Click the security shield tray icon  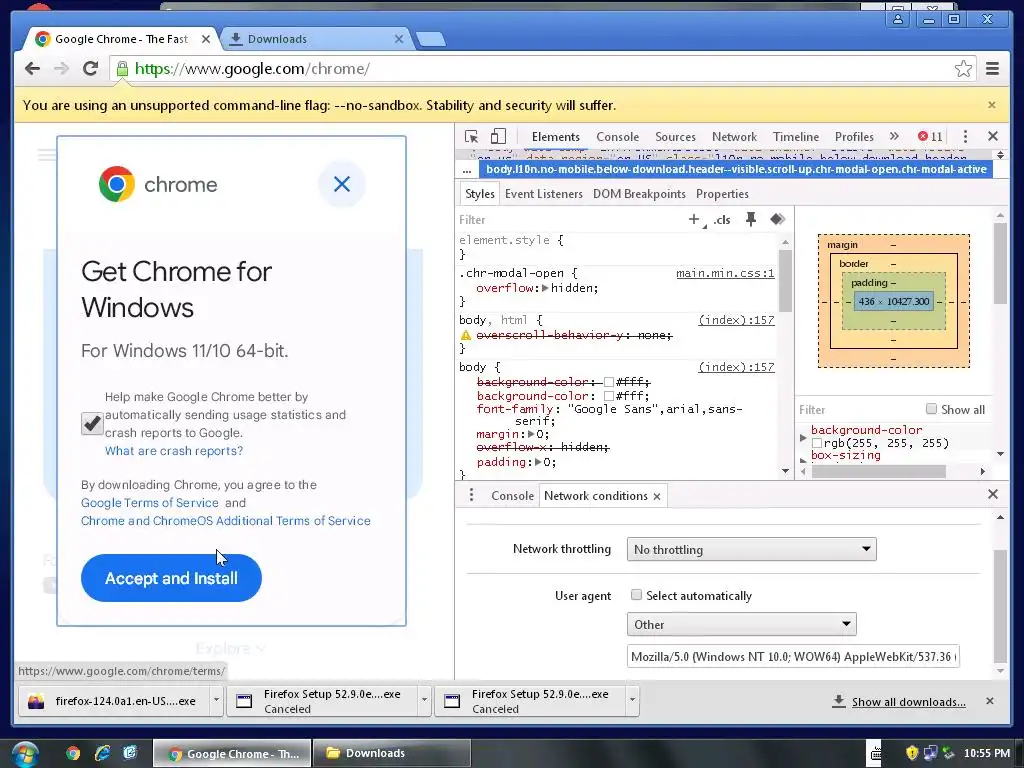[912, 753]
